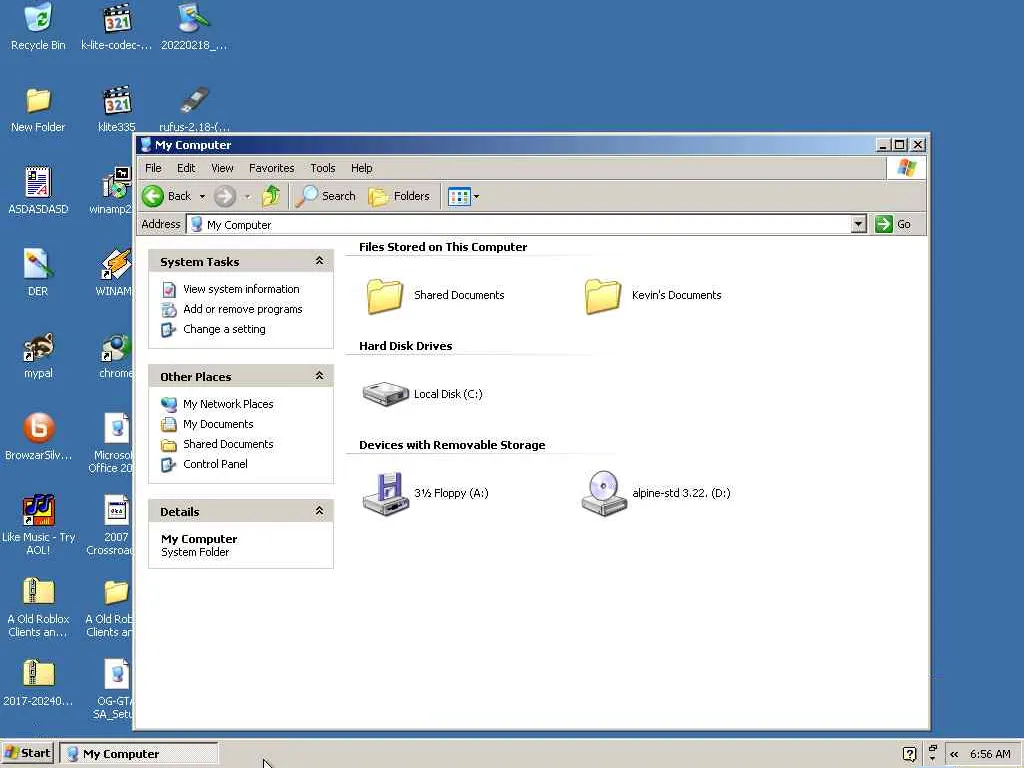Screen dimensions: 1024x768
Task: Open the Favorites menu
Action: 272,168
